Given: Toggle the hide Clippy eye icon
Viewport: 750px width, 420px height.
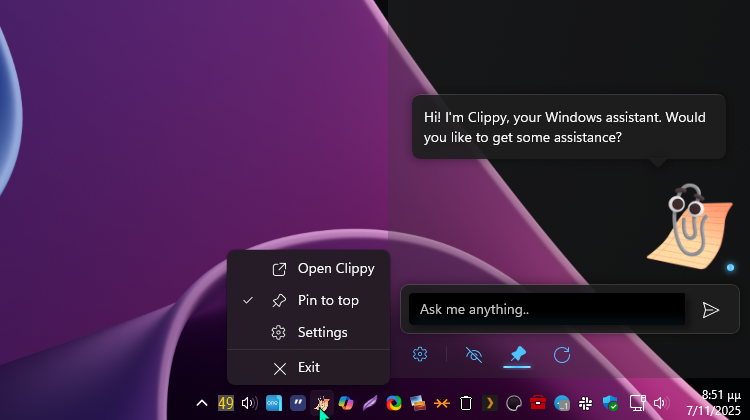Looking at the screenshot, I should 474,355.
